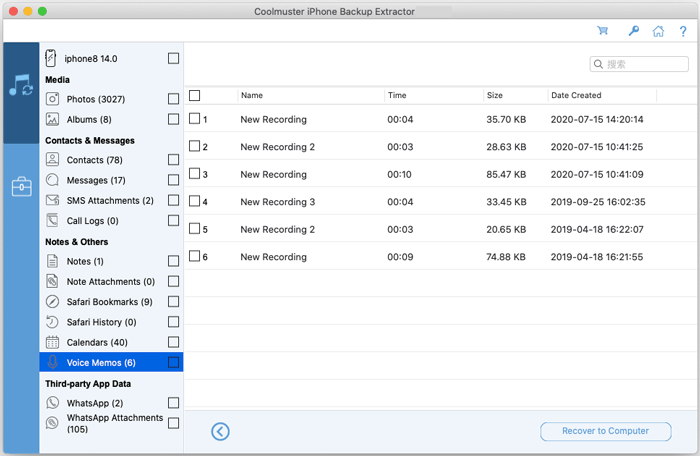Click the Albums picture icon

point(52,119)
